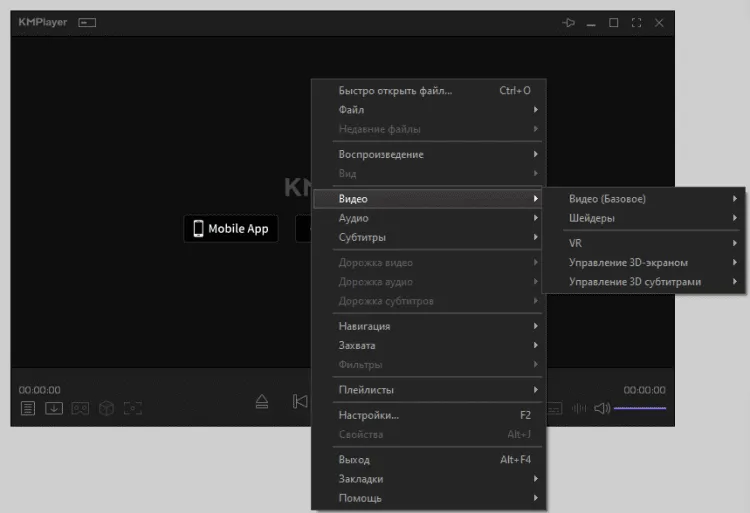Expand arrow next to 'Плейлисты'
Screen dimensions: 750x513
pos(536,389)
